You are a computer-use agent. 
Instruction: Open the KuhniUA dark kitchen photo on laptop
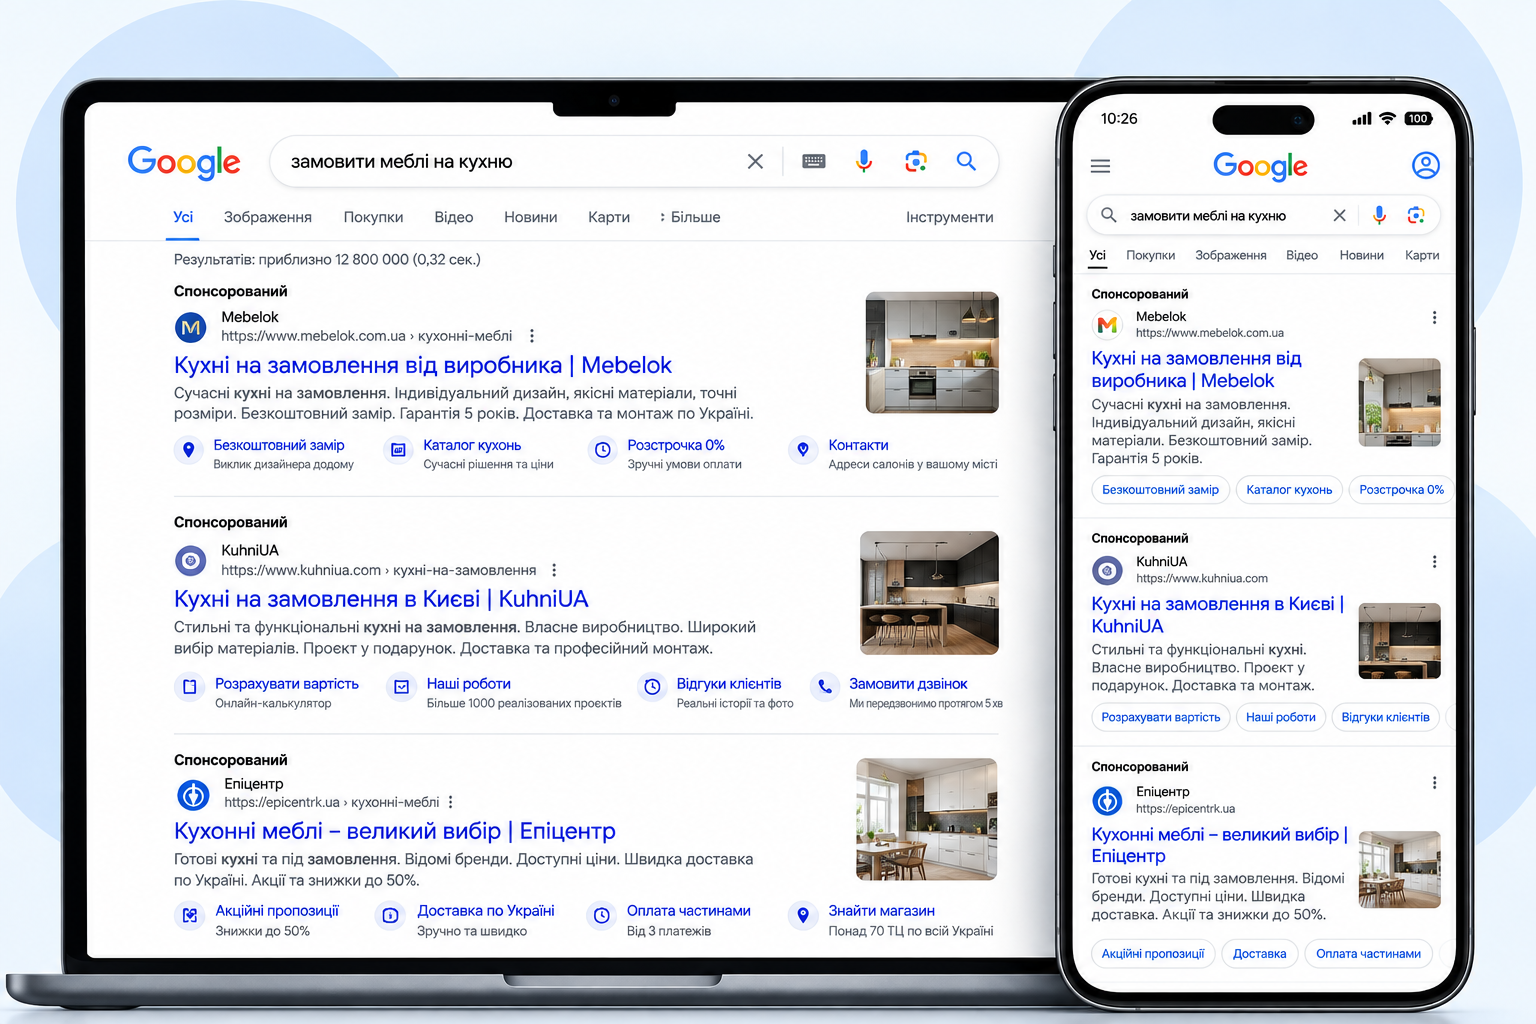pos(929,593)
